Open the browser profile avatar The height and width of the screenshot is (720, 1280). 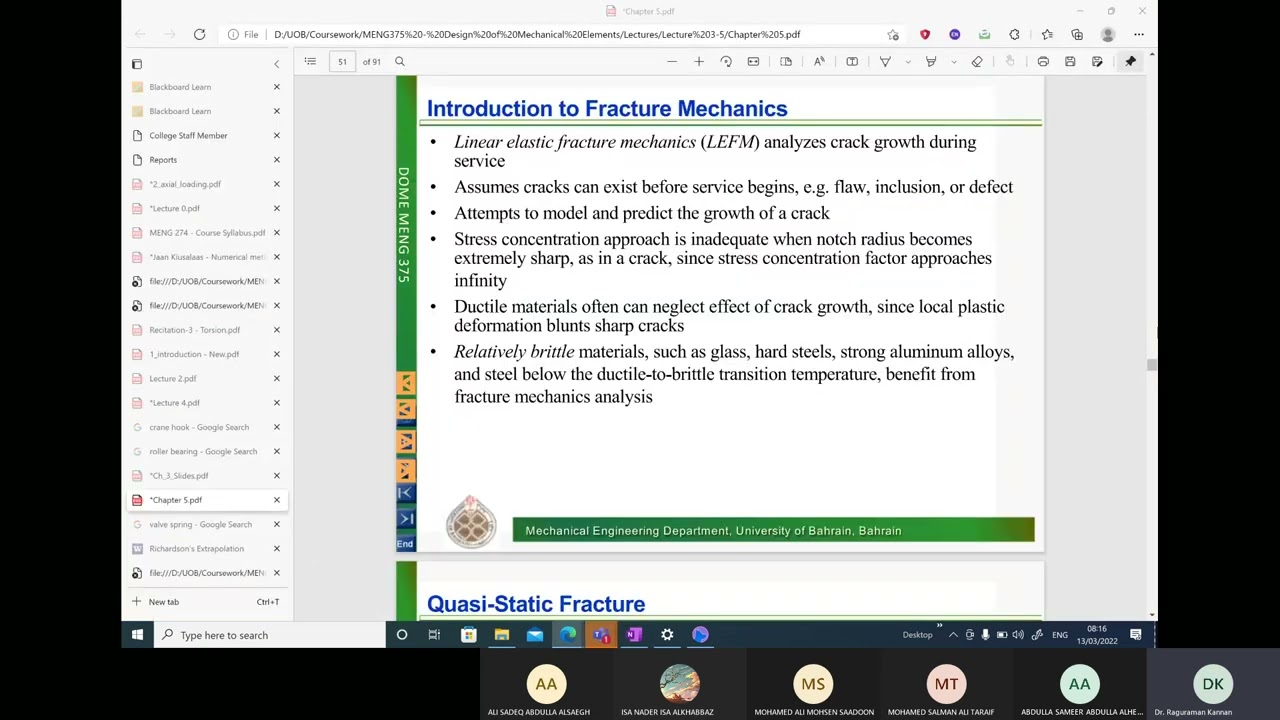[x=1108, y=34]
